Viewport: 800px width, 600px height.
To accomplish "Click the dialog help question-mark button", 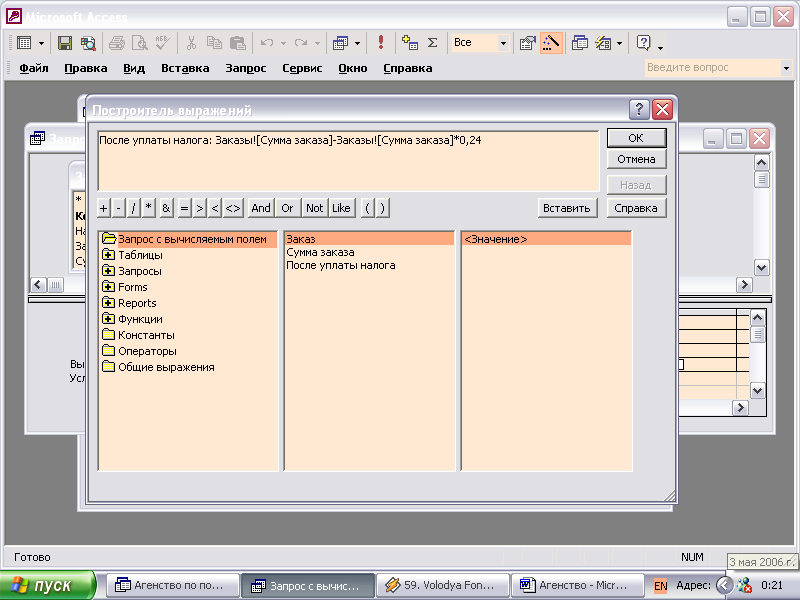I will coord(639,109).
